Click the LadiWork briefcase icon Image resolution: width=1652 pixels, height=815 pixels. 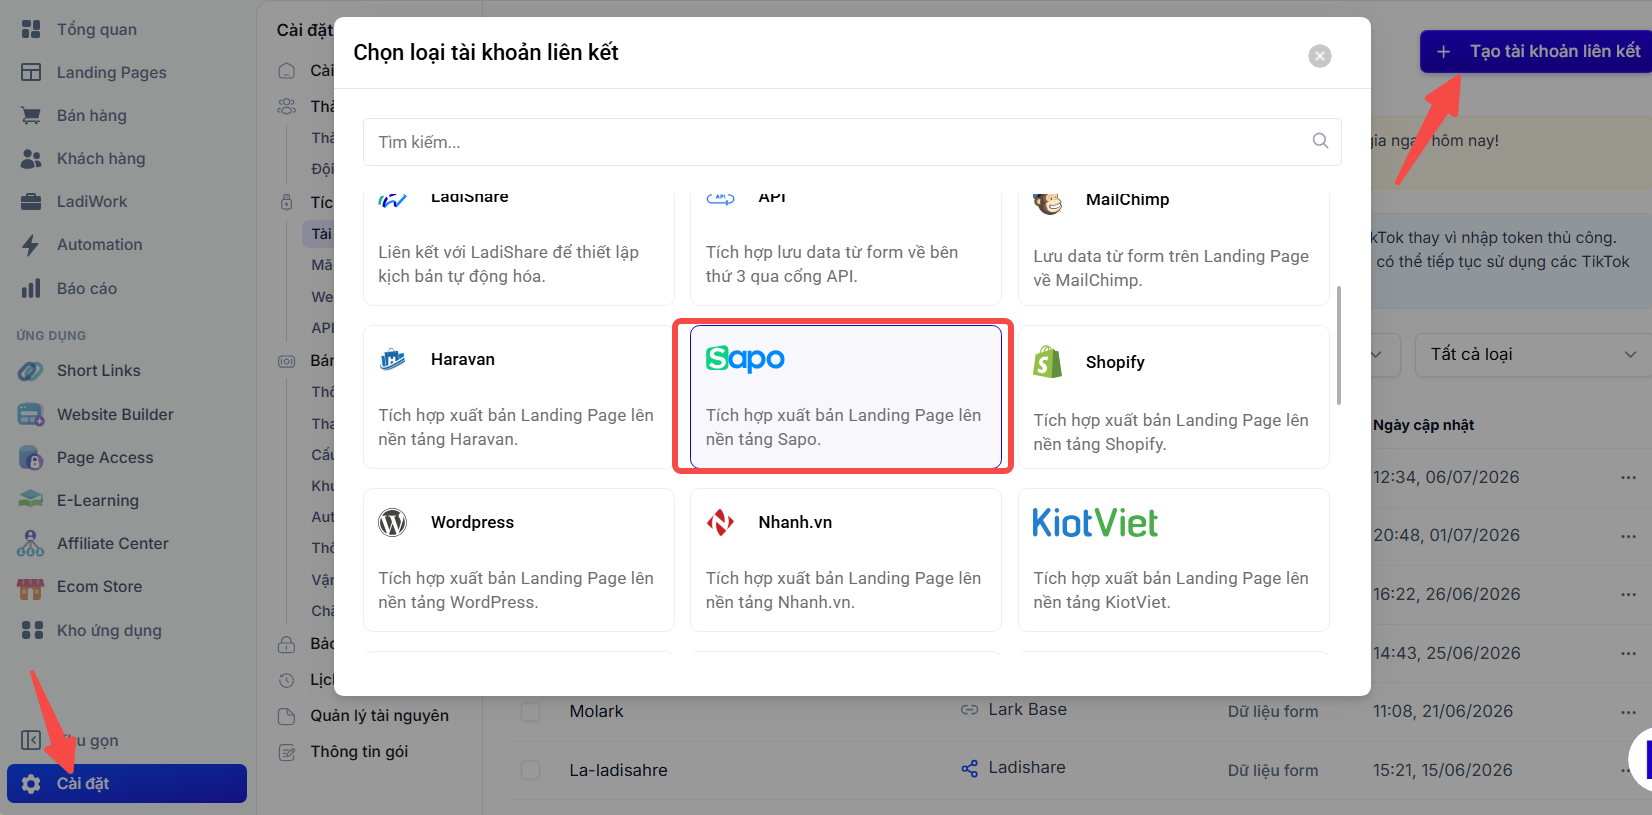31,201
